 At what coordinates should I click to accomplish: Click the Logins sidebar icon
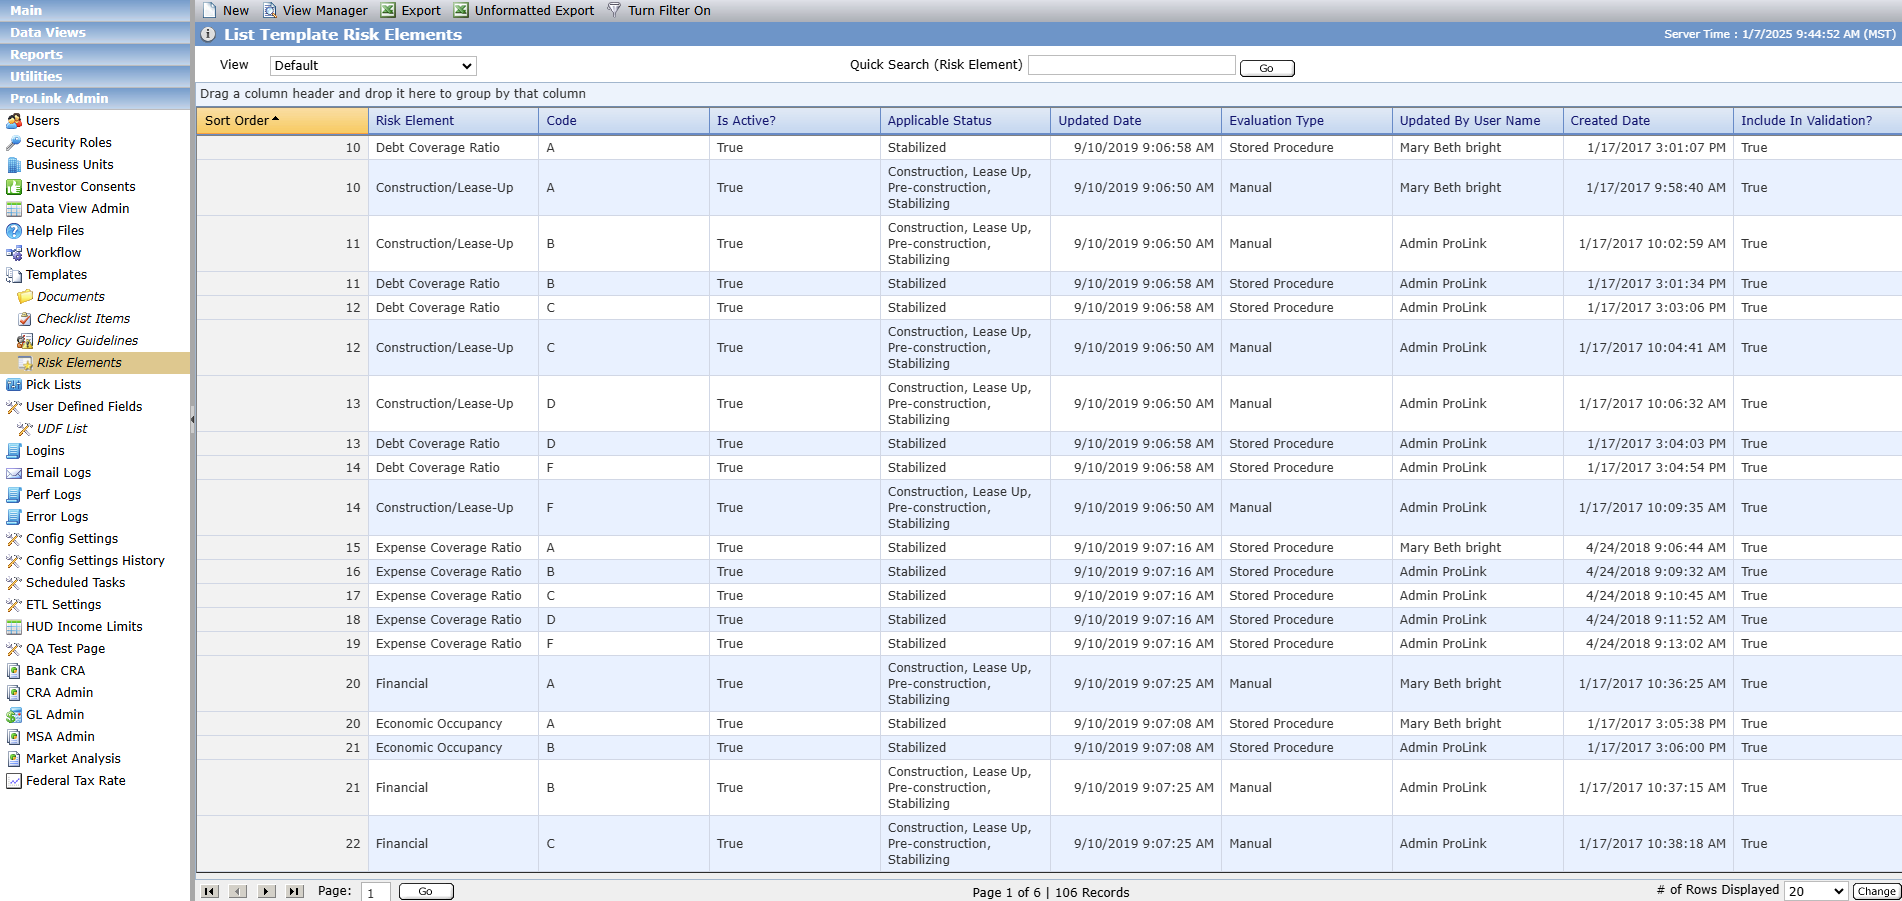pyautogui.click(x=14, y=451)
